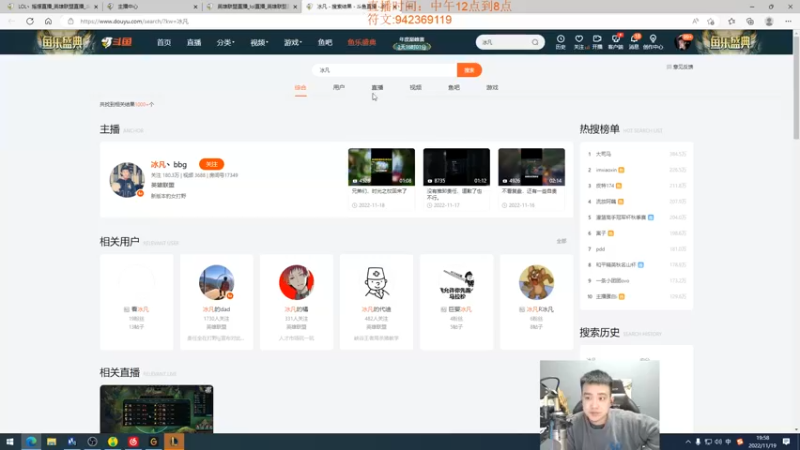The width and height of the screenshot is (800, 450).
Task: Click the page vertical scrollbar
Action: coord(796,87)
